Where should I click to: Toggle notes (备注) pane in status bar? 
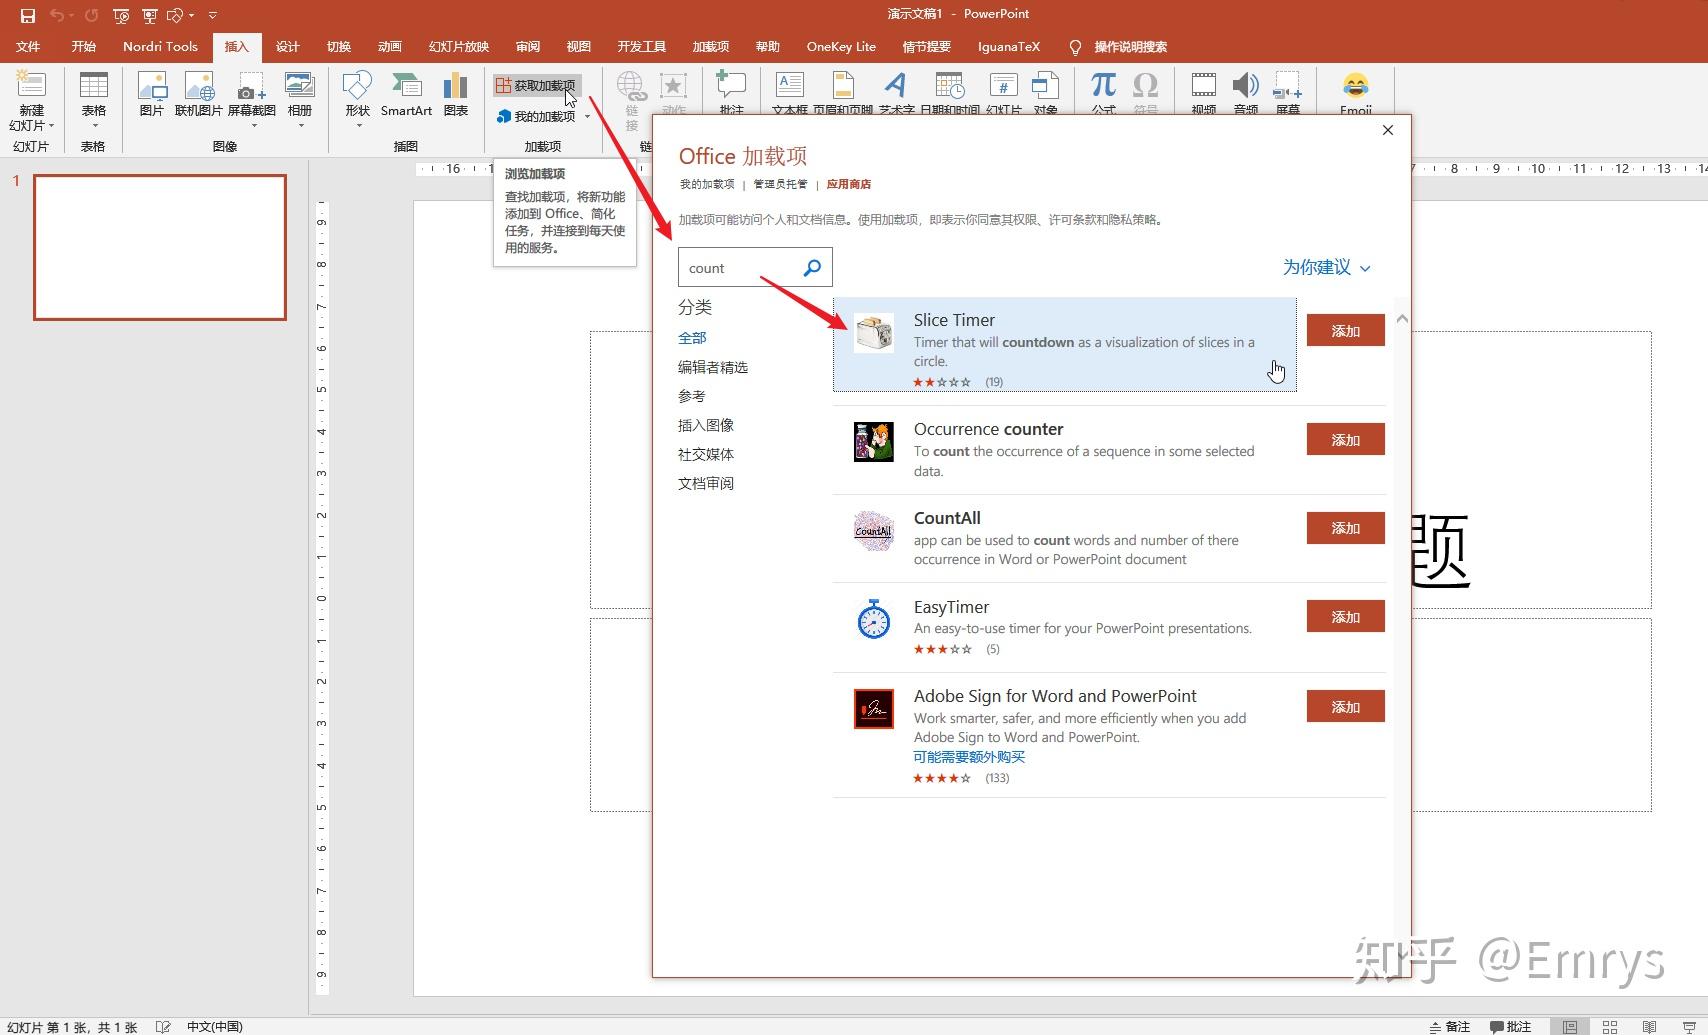click(x=1450, y=1026)
